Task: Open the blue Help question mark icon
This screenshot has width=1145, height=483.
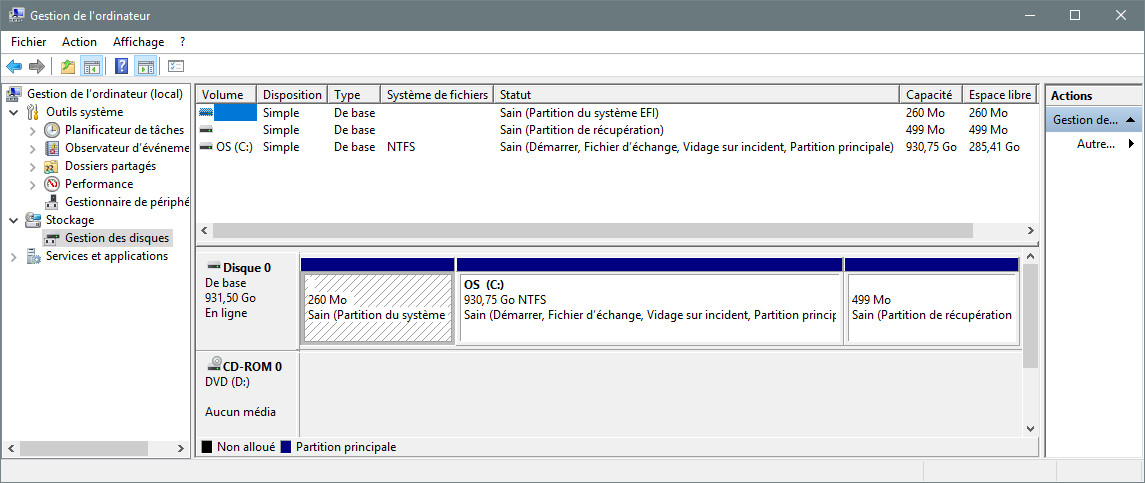Action: click(x=122, y=66)
